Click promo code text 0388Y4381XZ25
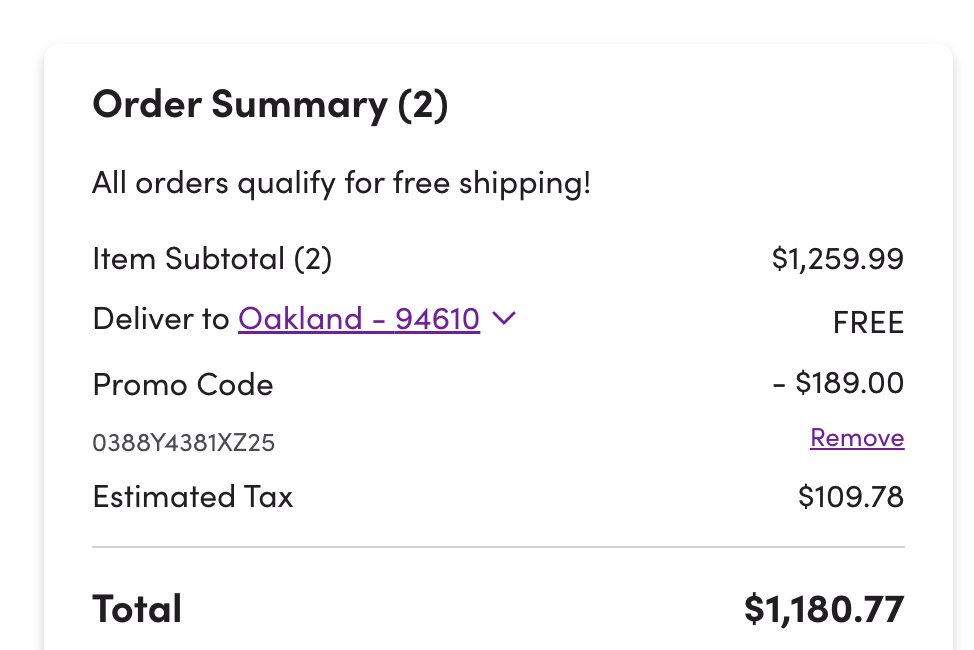This screenshot has height=650, width=974. (x=183, y=442)
